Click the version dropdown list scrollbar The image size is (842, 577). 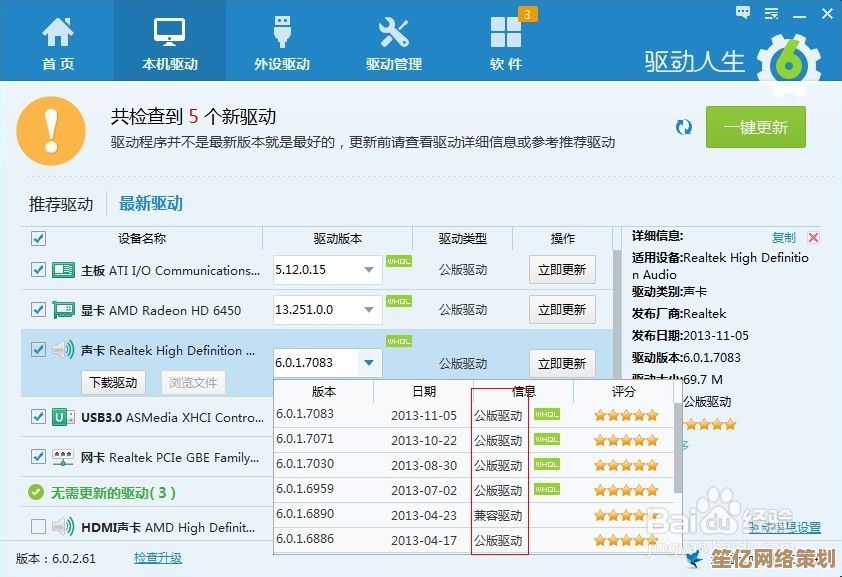pyautogui.click(x=678, y=448)
